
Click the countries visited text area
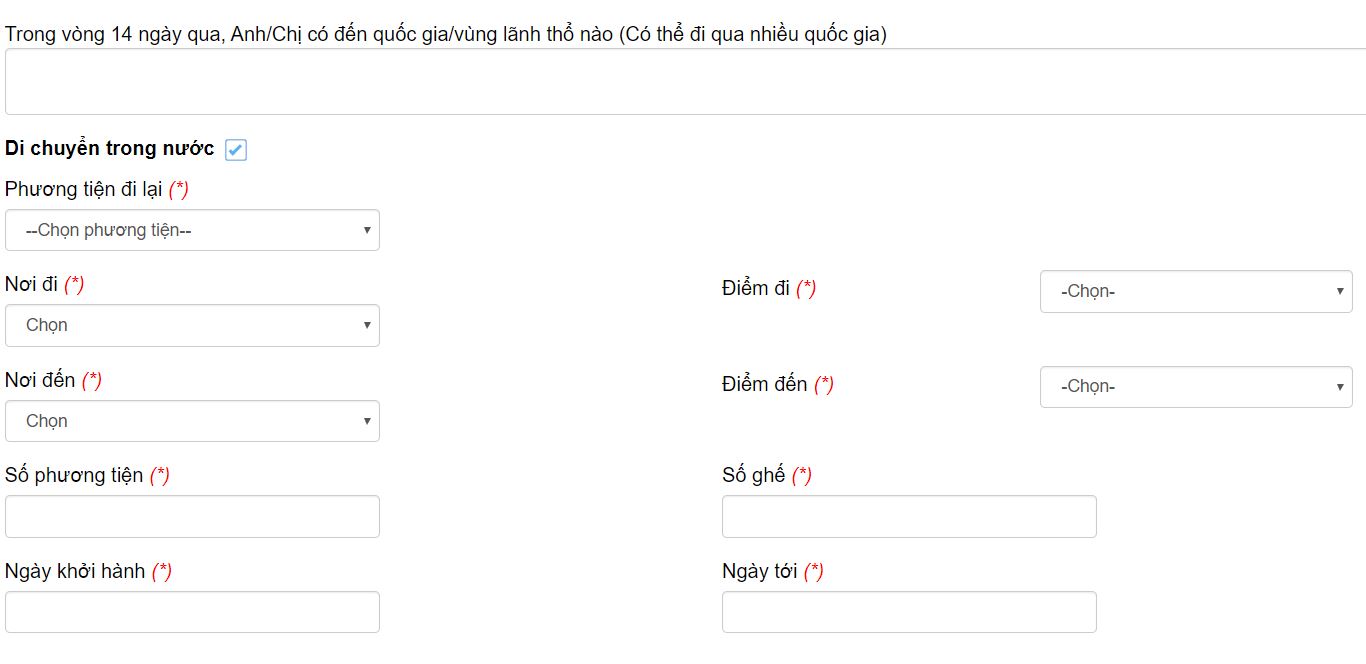[x=685, y=82]
